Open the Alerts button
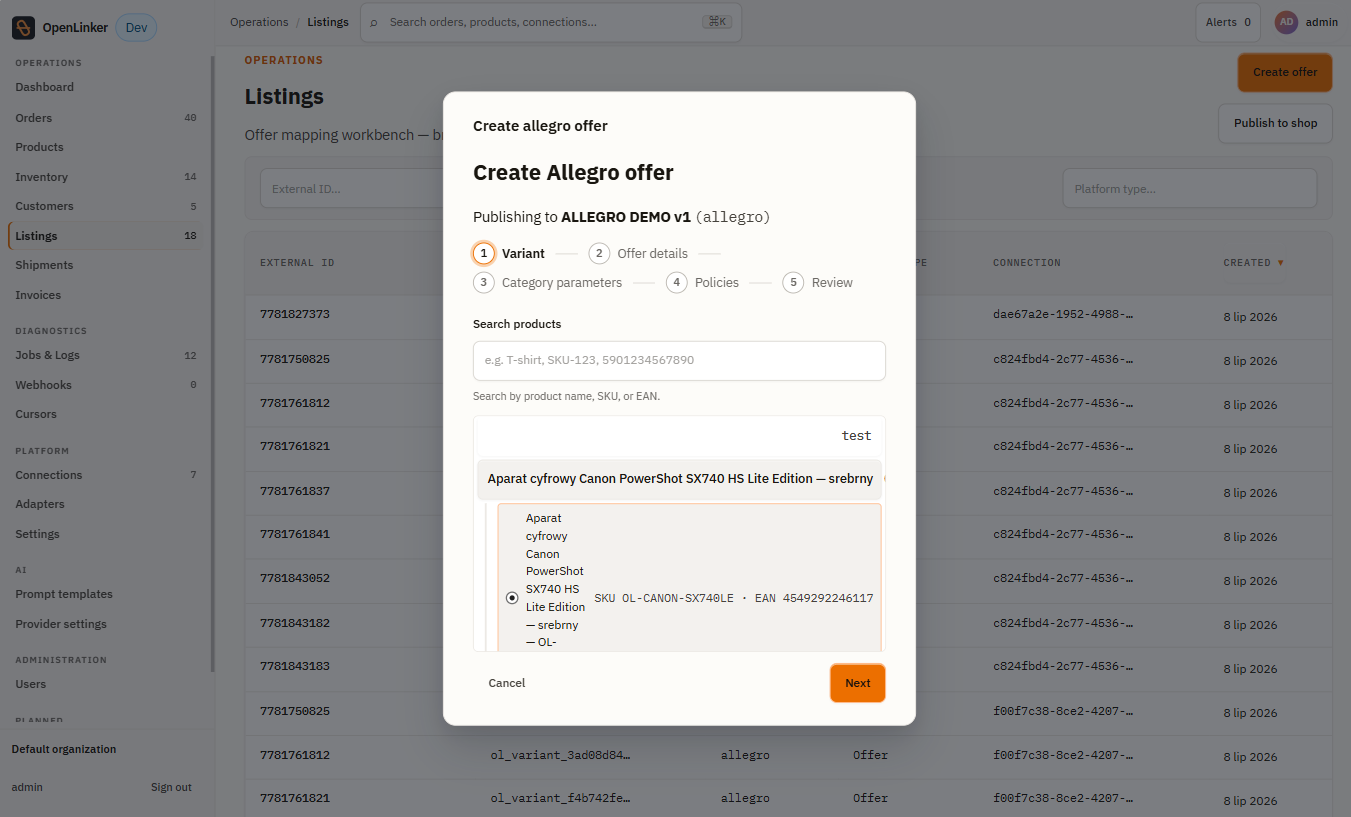Viewport: 1351px width, 817px height. point(1228,22)
